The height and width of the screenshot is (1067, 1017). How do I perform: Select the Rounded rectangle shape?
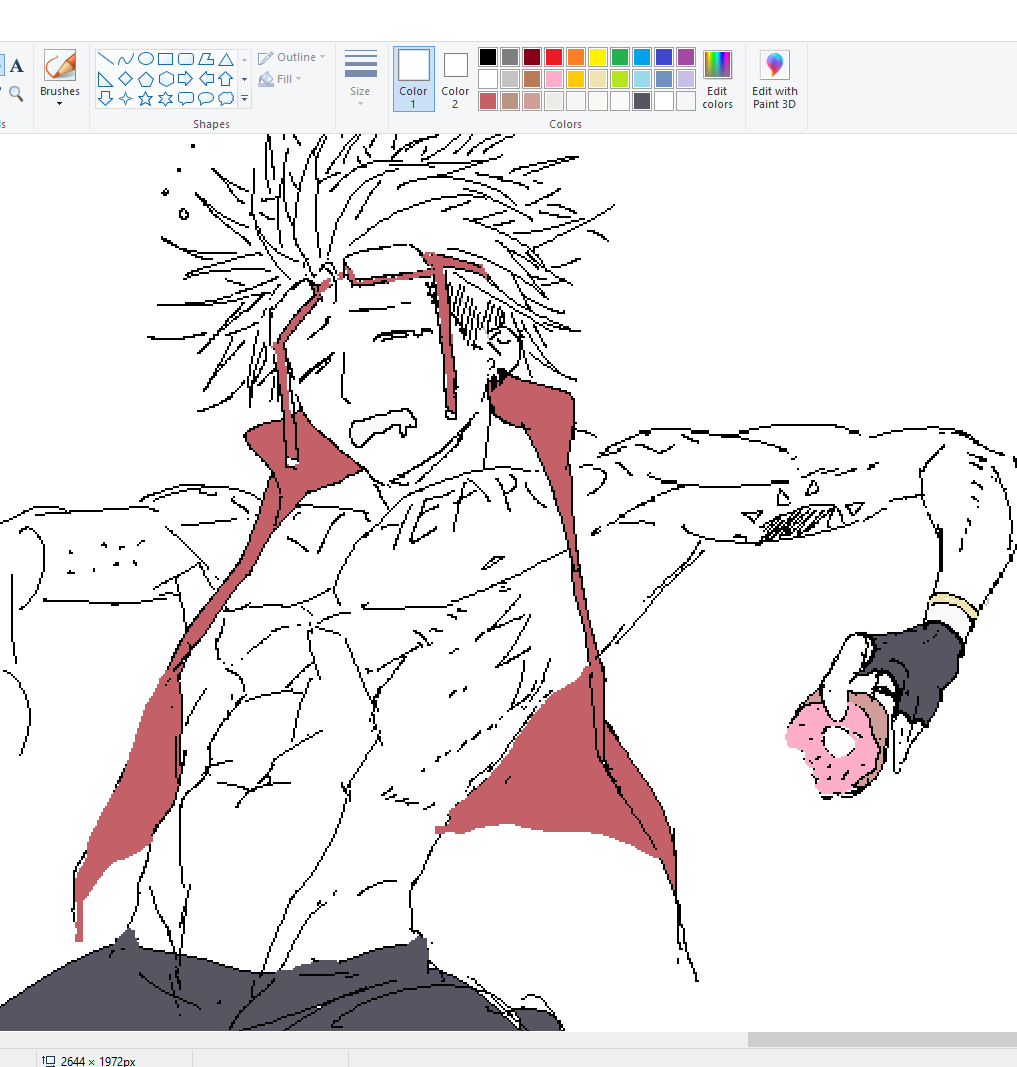coord(186,59)
